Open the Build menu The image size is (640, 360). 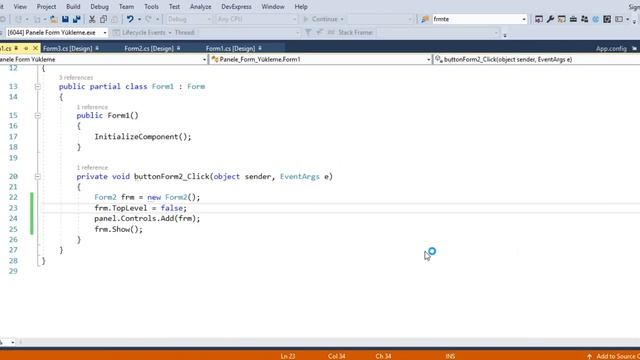[73, 7]
